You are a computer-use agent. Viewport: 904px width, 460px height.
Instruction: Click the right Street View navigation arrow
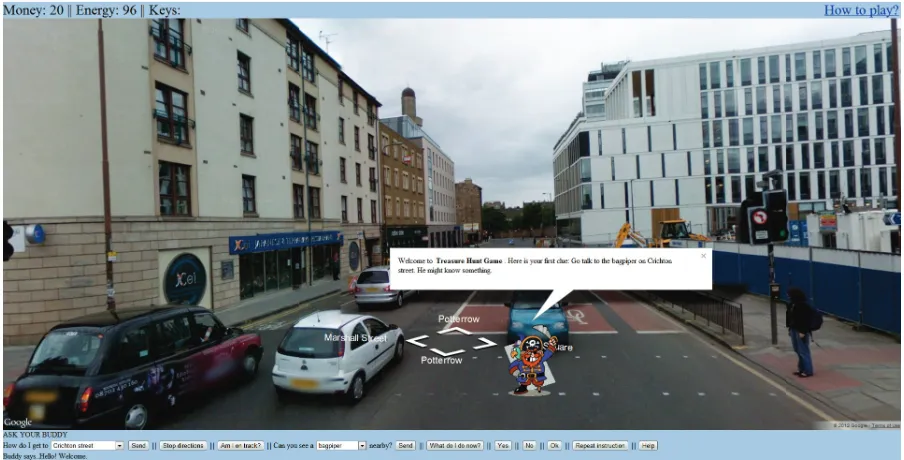485,342
